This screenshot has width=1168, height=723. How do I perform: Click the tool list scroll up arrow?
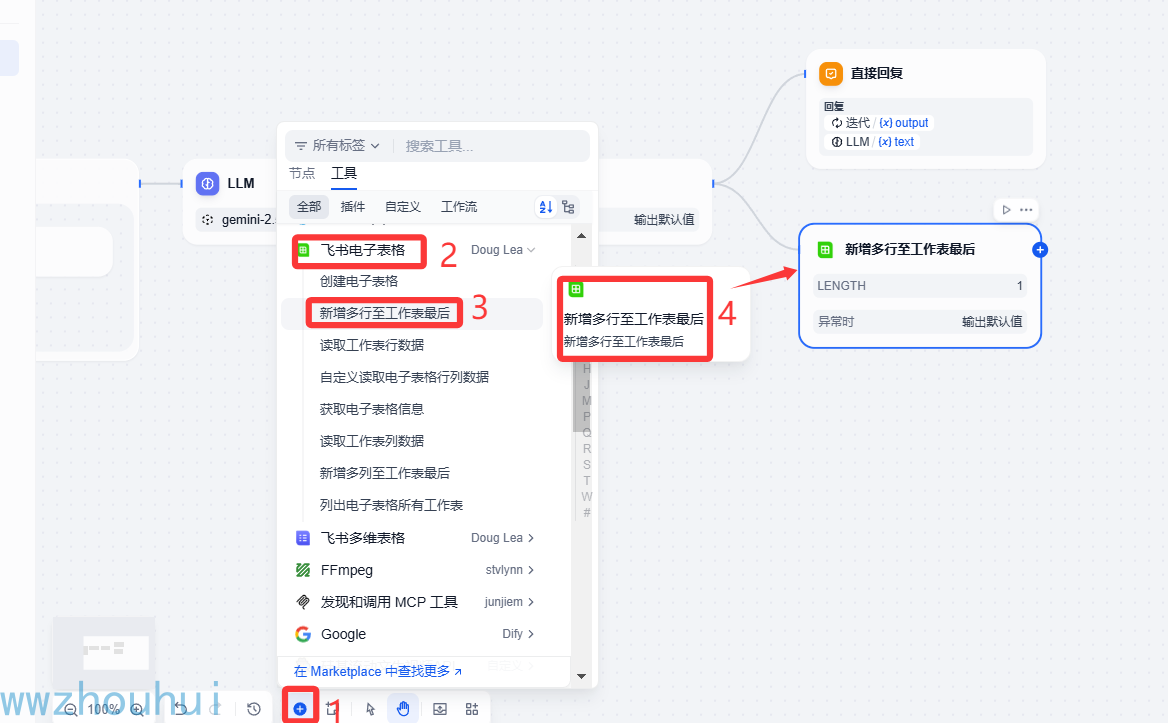[x=582, y=235]
